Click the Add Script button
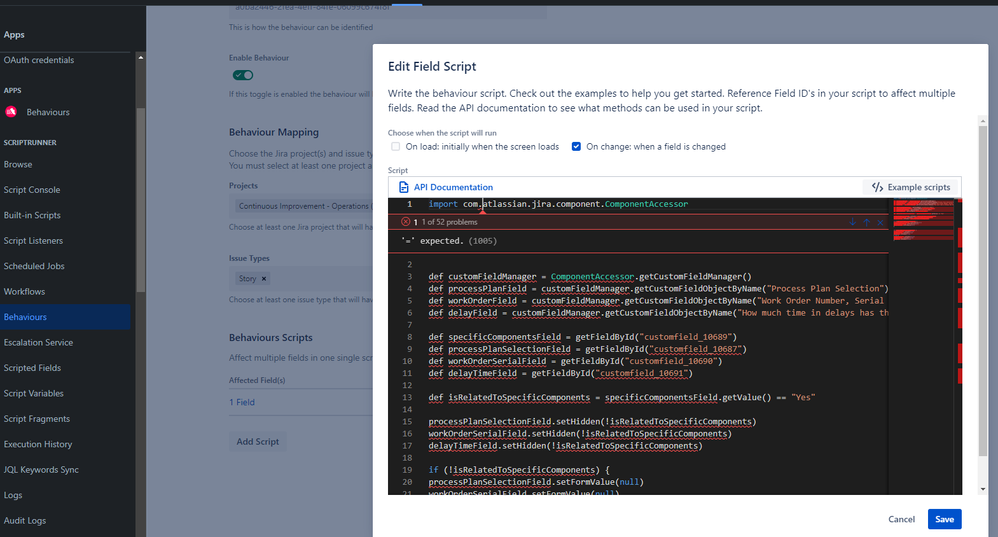998x537 pixels. (258, 442)
